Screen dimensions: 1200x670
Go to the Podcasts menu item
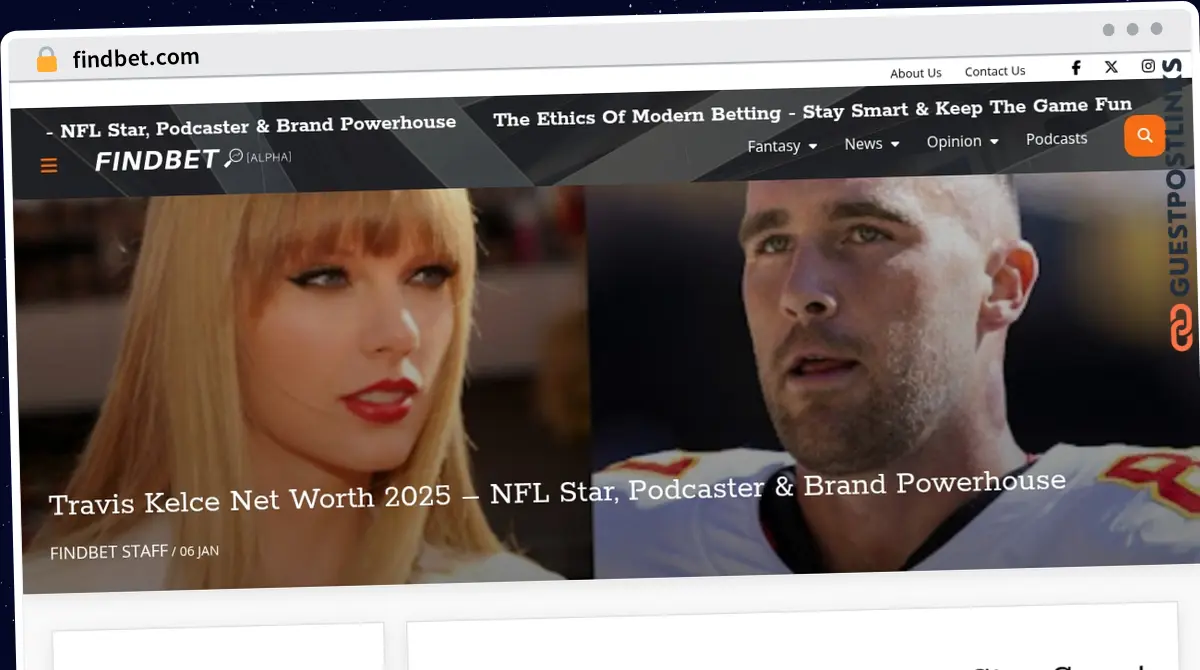pos(1056,139)
